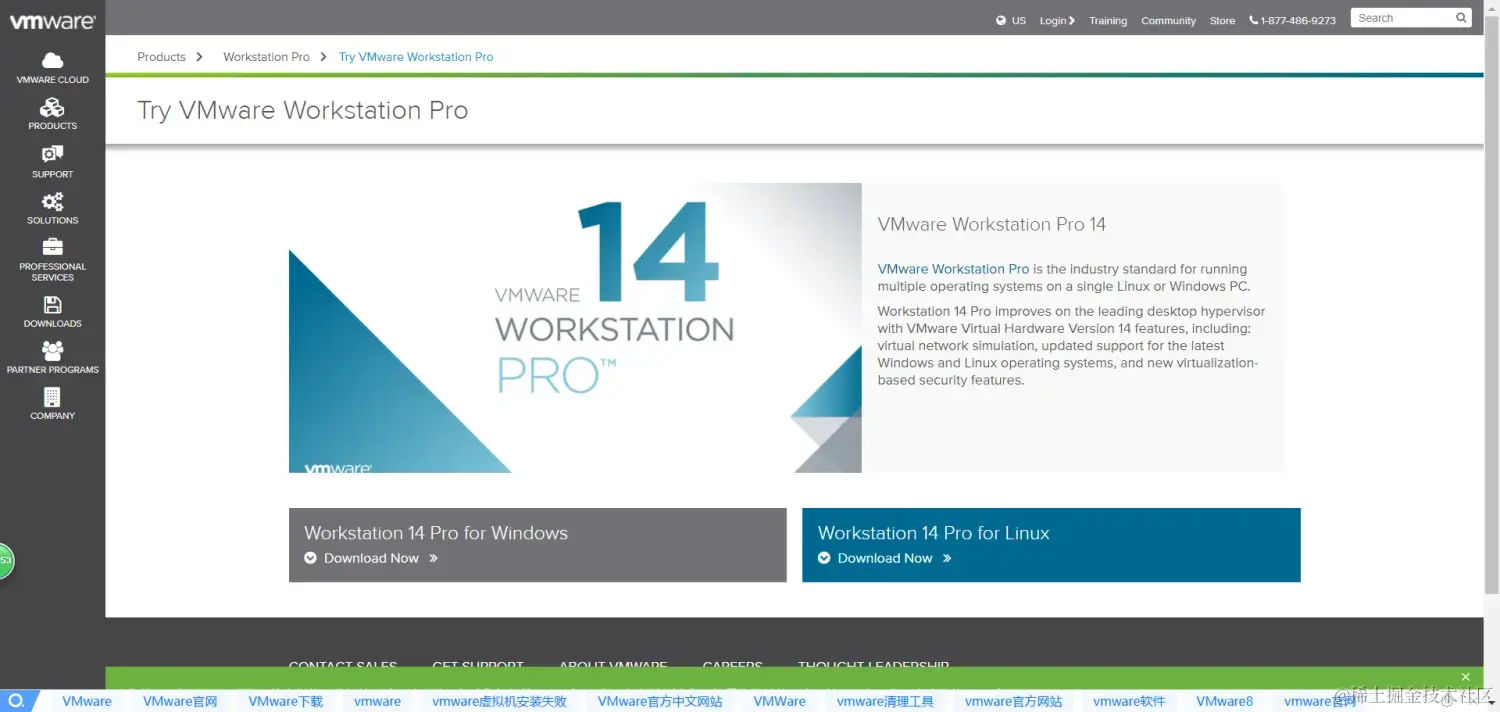Open the Store menu link
The image size is (1500, 712).
[x=1222, y=20]
